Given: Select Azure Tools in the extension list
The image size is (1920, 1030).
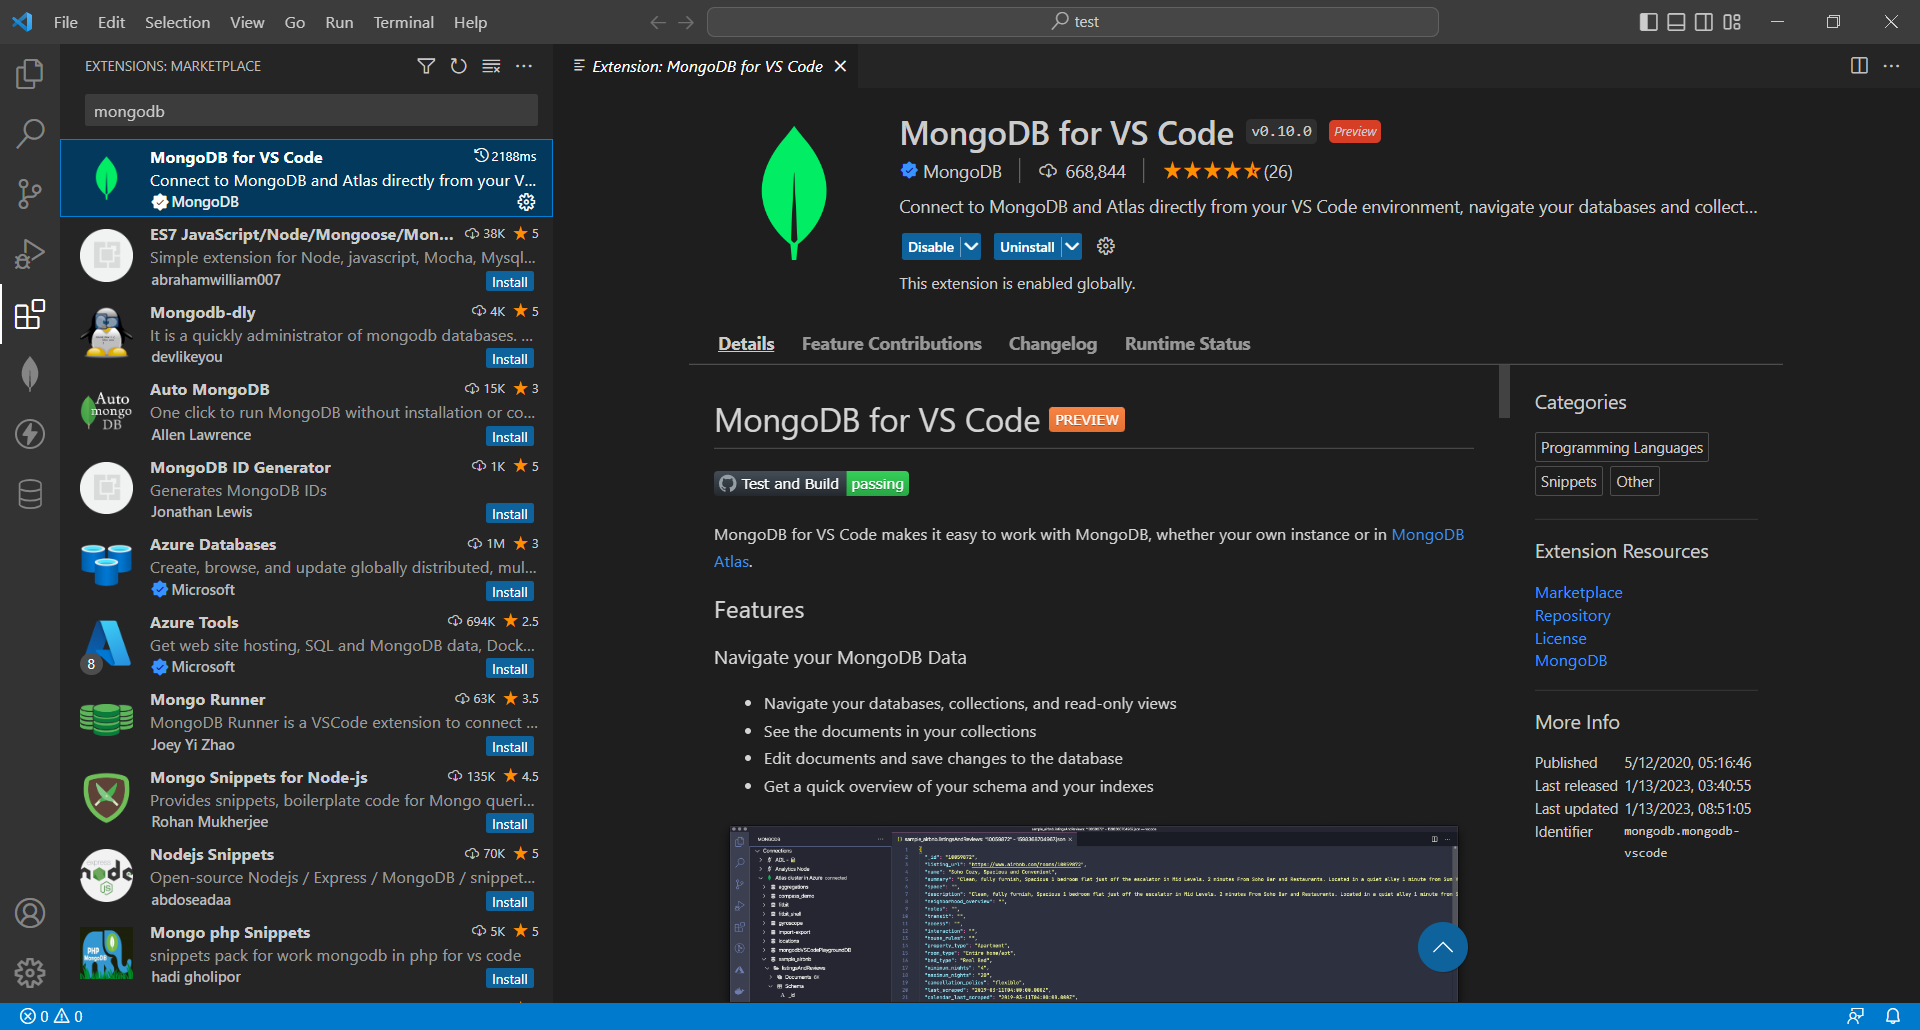Looking at the screenshot, I should [x=306, y=645].
